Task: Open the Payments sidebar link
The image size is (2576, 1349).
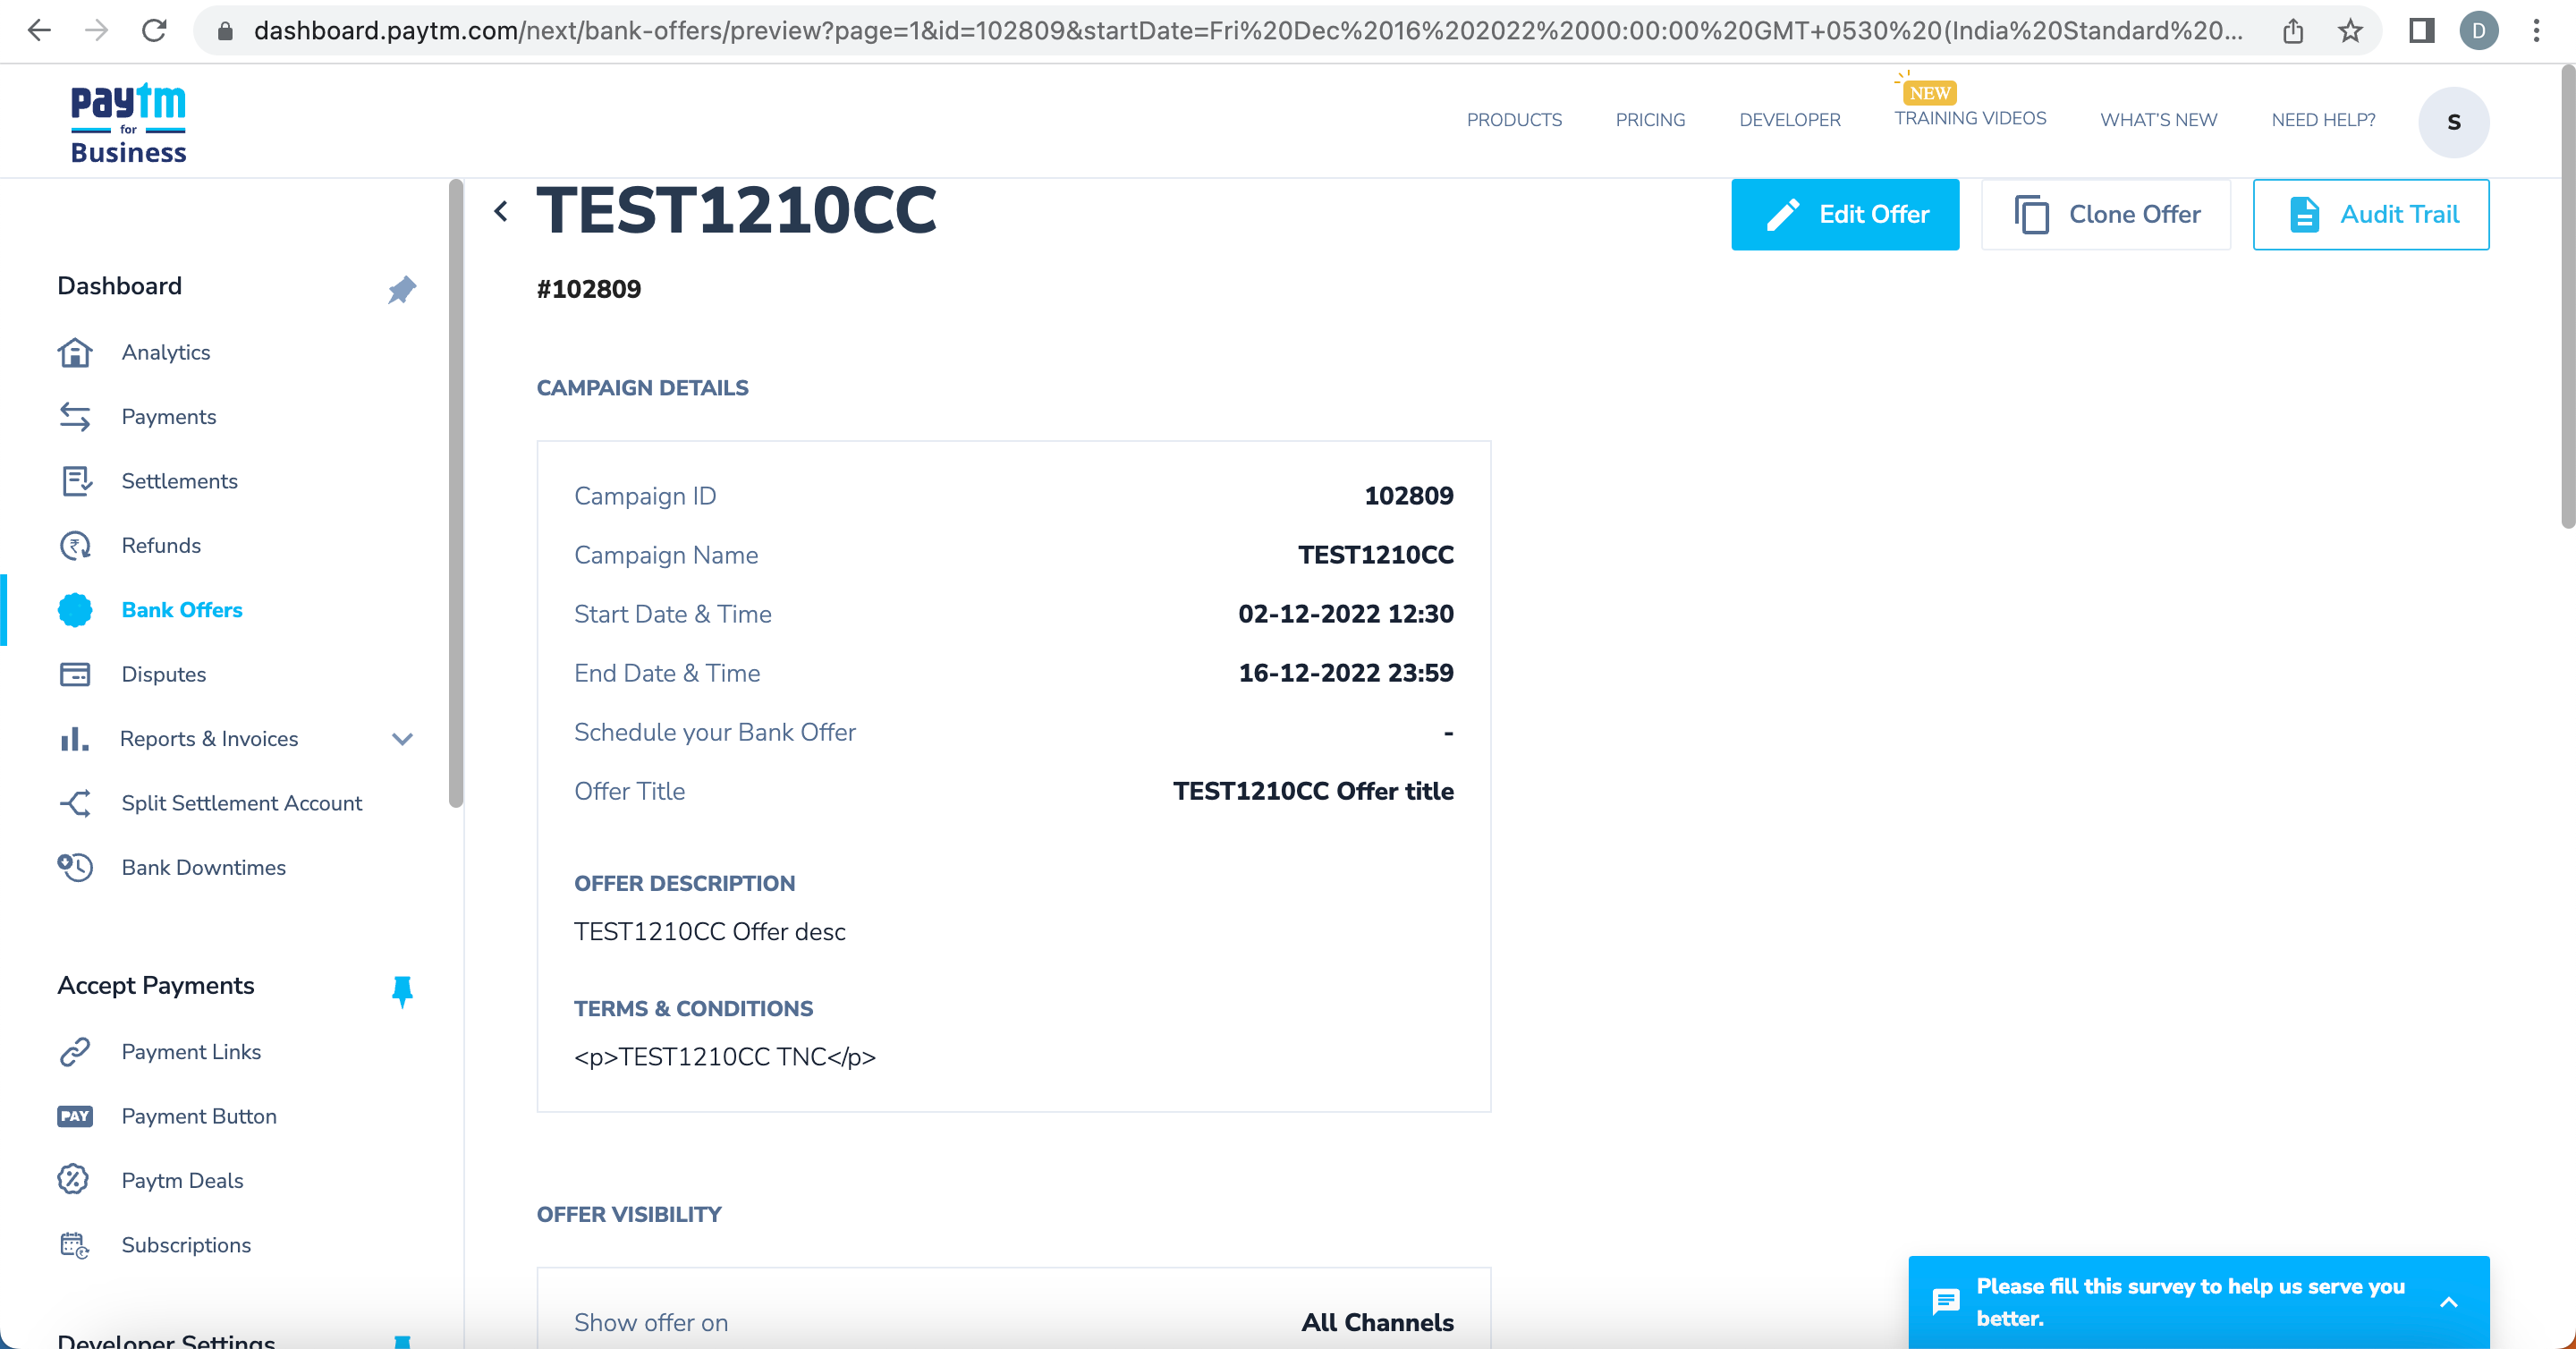Action: [x=168, y=416]
